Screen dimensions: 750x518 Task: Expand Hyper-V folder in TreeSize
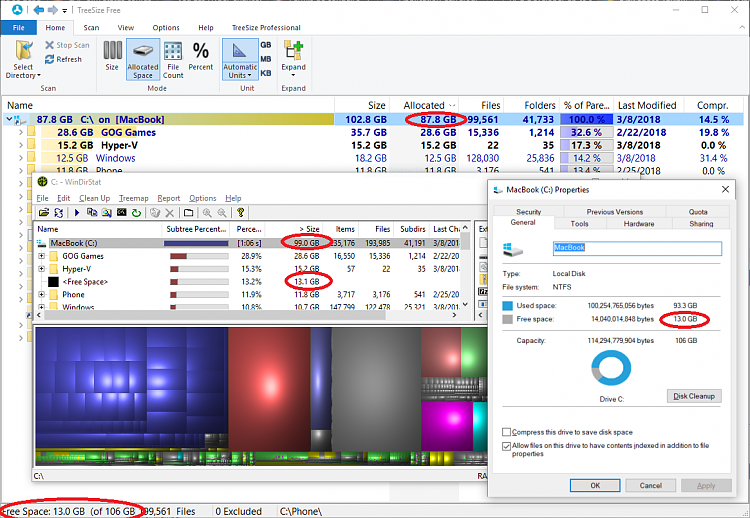21,145
